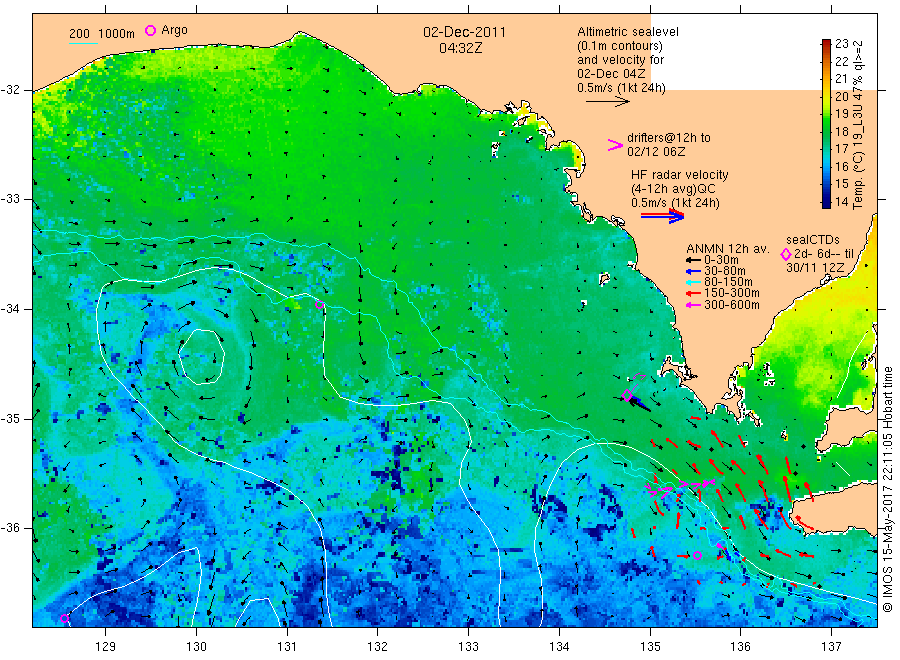Click the seal CTD diamond marker on the map
Image resolution: width=900 pixels, height=660 pixels.
pyautogui.click(x=627, y=395)
